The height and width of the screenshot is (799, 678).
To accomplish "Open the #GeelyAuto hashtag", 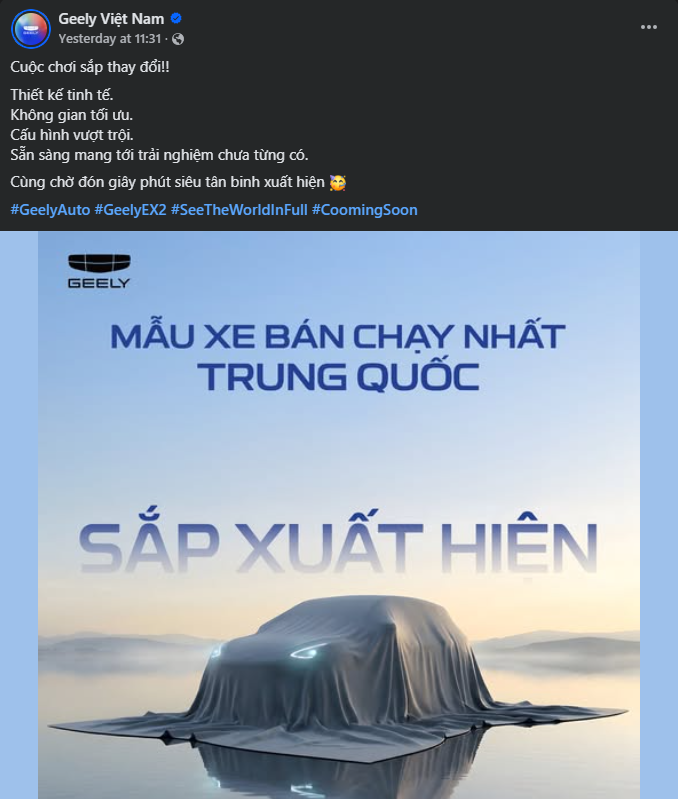I will tap(50, 210).
